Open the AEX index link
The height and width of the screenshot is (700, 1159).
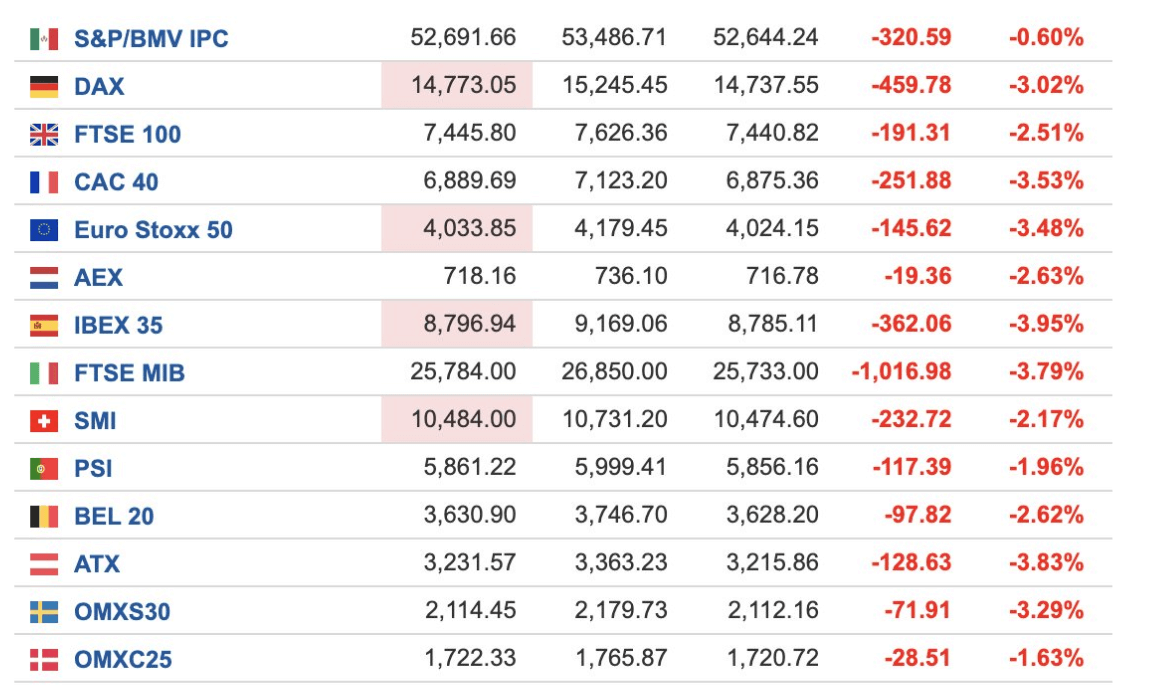pos(98,277)
